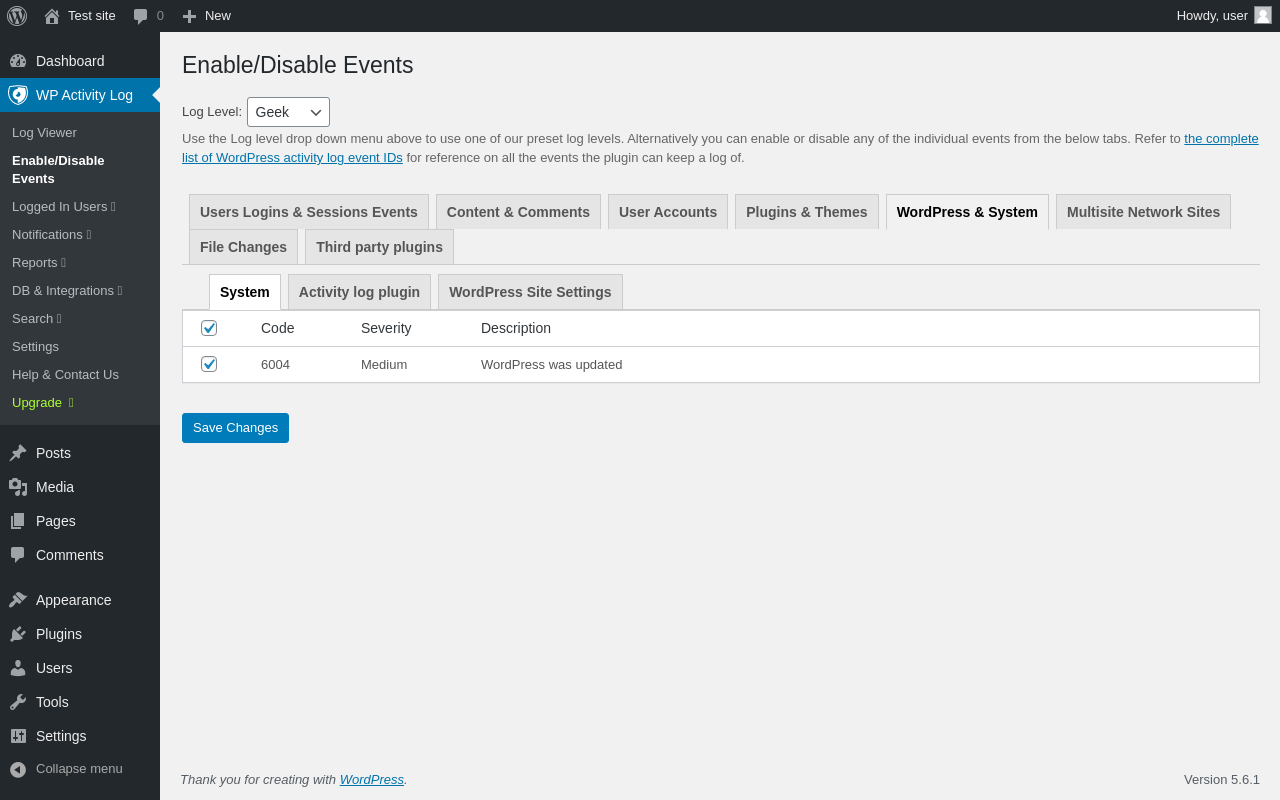Viewport: 1280px width, 800px height.
Task: Open the Howdy, user account menu
Action: pos(1223,16)
